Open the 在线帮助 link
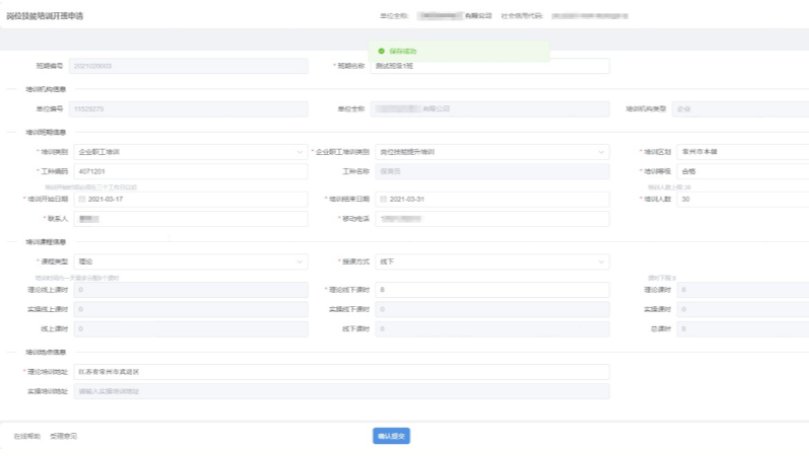The image size is (809, 456). [x=27, y=436]
